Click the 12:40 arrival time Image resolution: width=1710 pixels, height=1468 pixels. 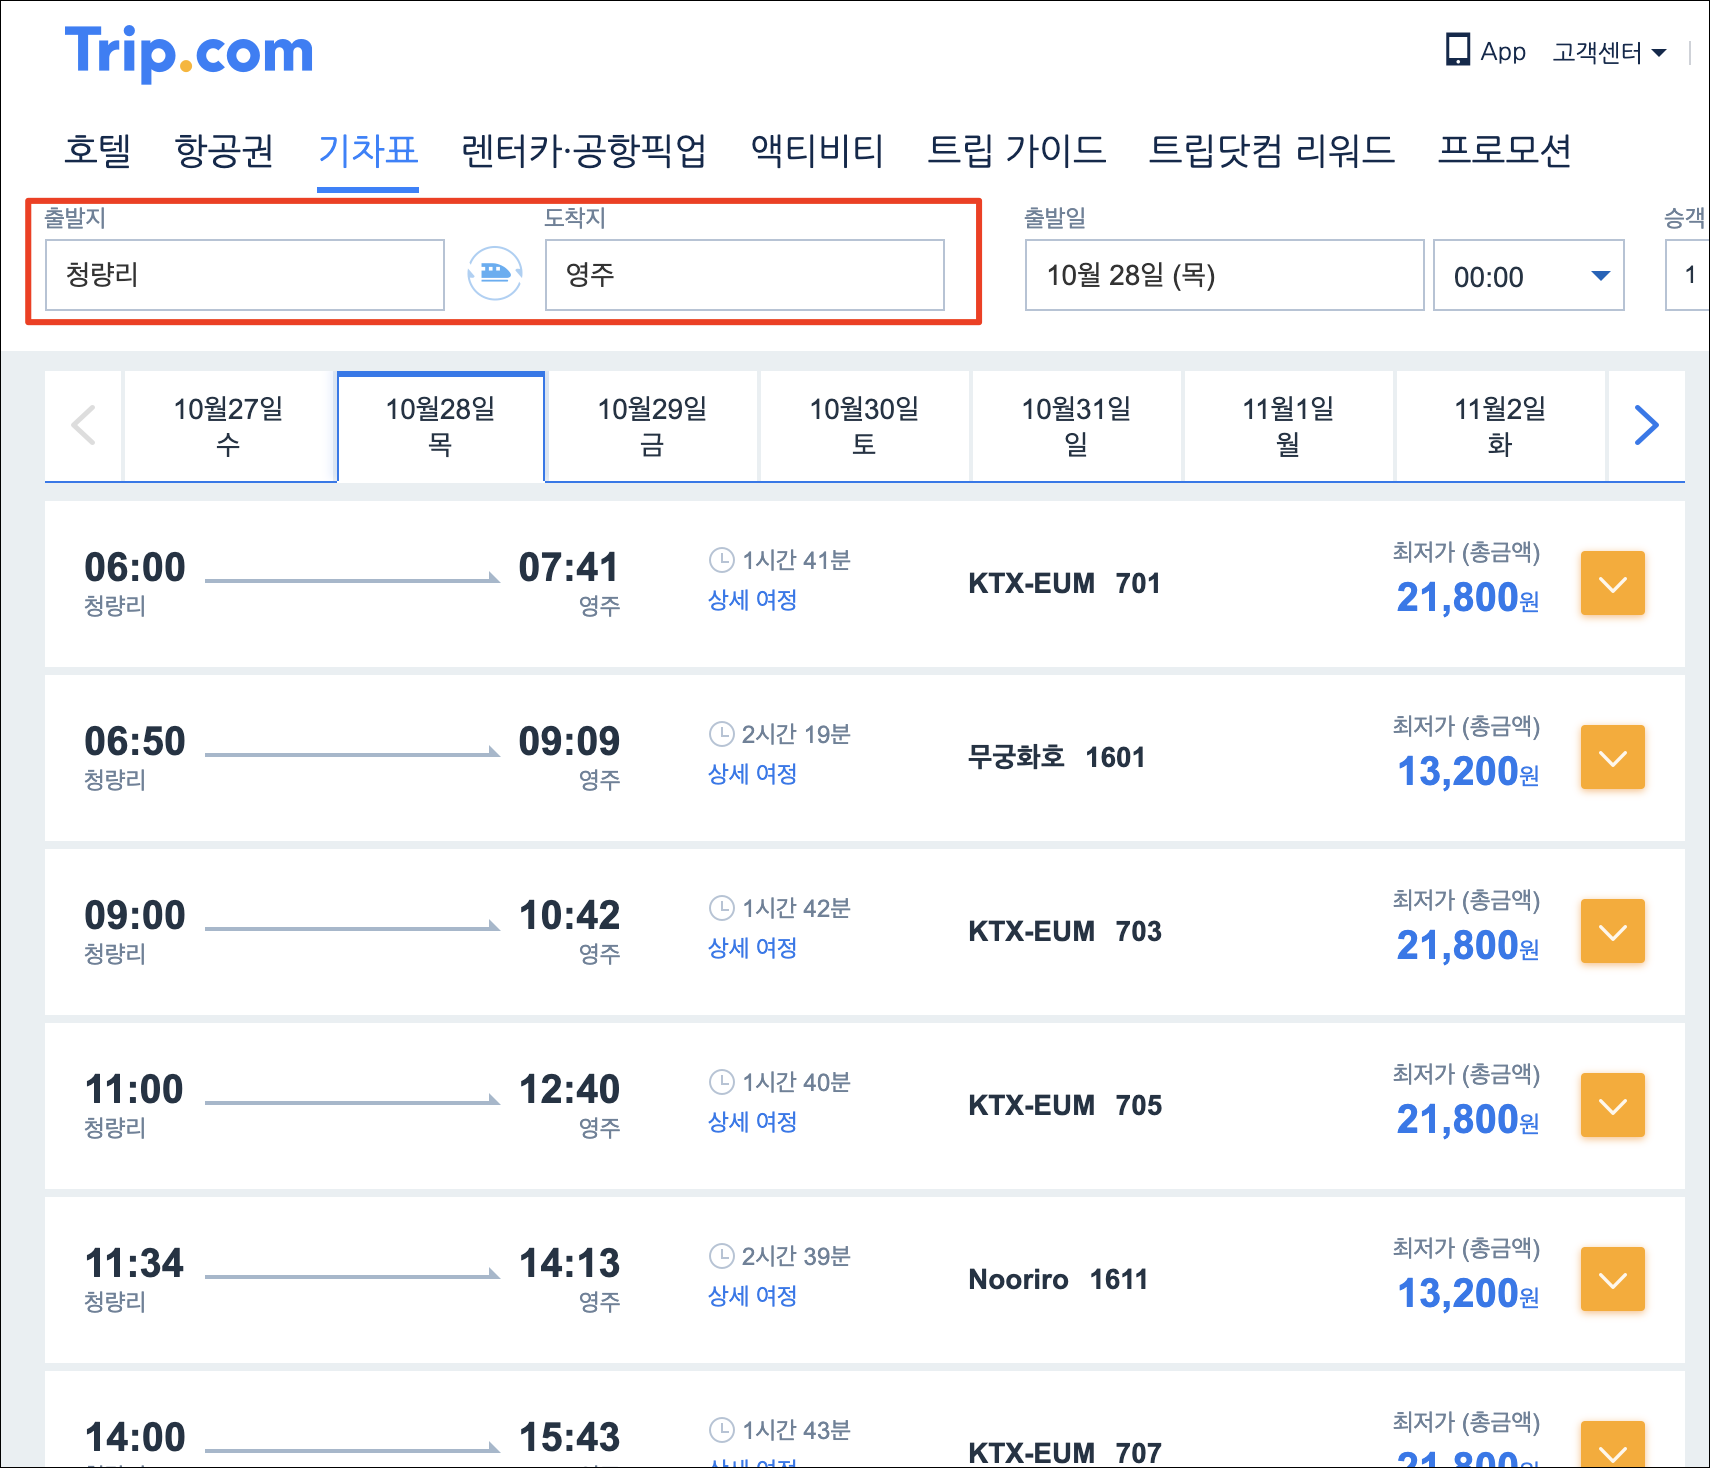pos(569,1089)
